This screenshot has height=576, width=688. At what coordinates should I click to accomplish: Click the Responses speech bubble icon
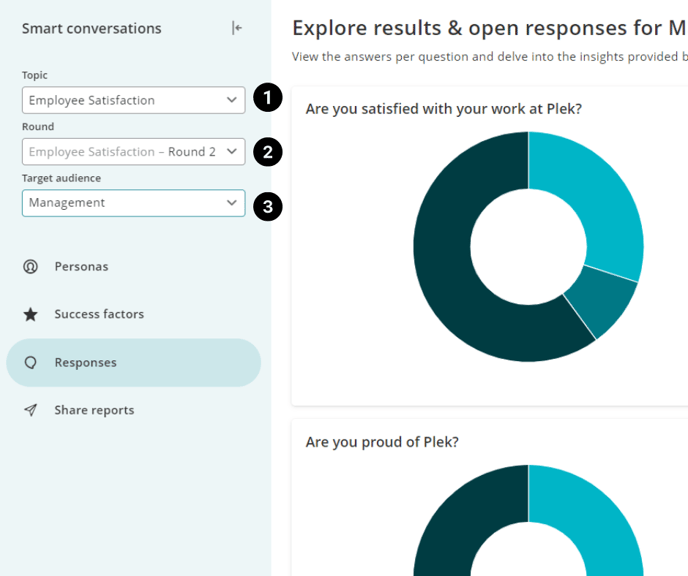pyautogui.click(x=30, y=363)
